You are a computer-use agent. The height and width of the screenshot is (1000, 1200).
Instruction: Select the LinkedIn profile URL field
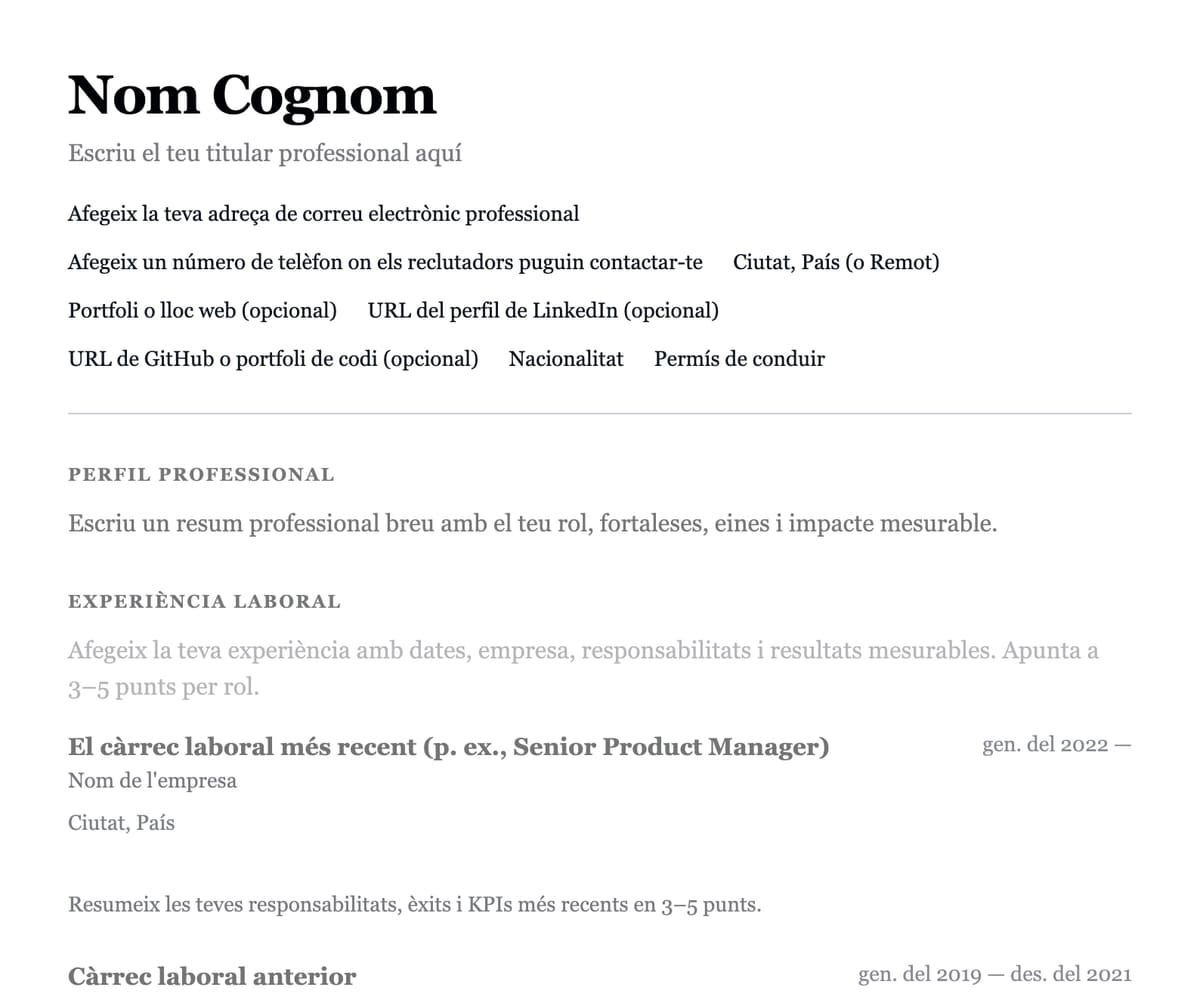point(543,311)
